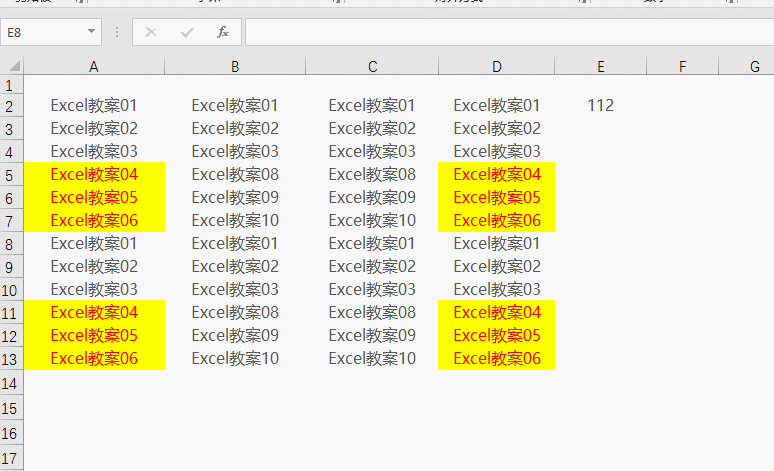Click yellow cell A5 Excel教案04
Image resolution: width=774 pixels, height=471 pixels.
coord(94,174)
